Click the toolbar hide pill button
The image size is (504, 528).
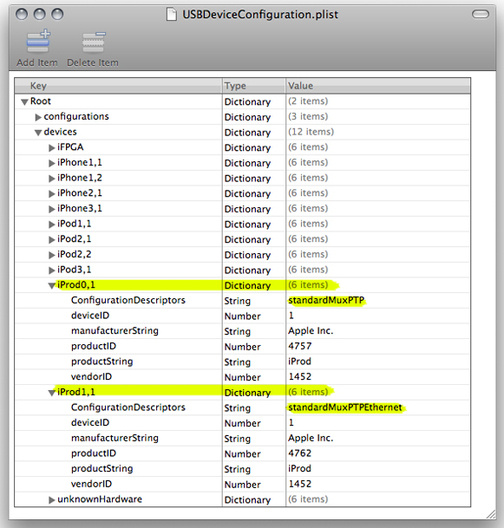point(480,14)
